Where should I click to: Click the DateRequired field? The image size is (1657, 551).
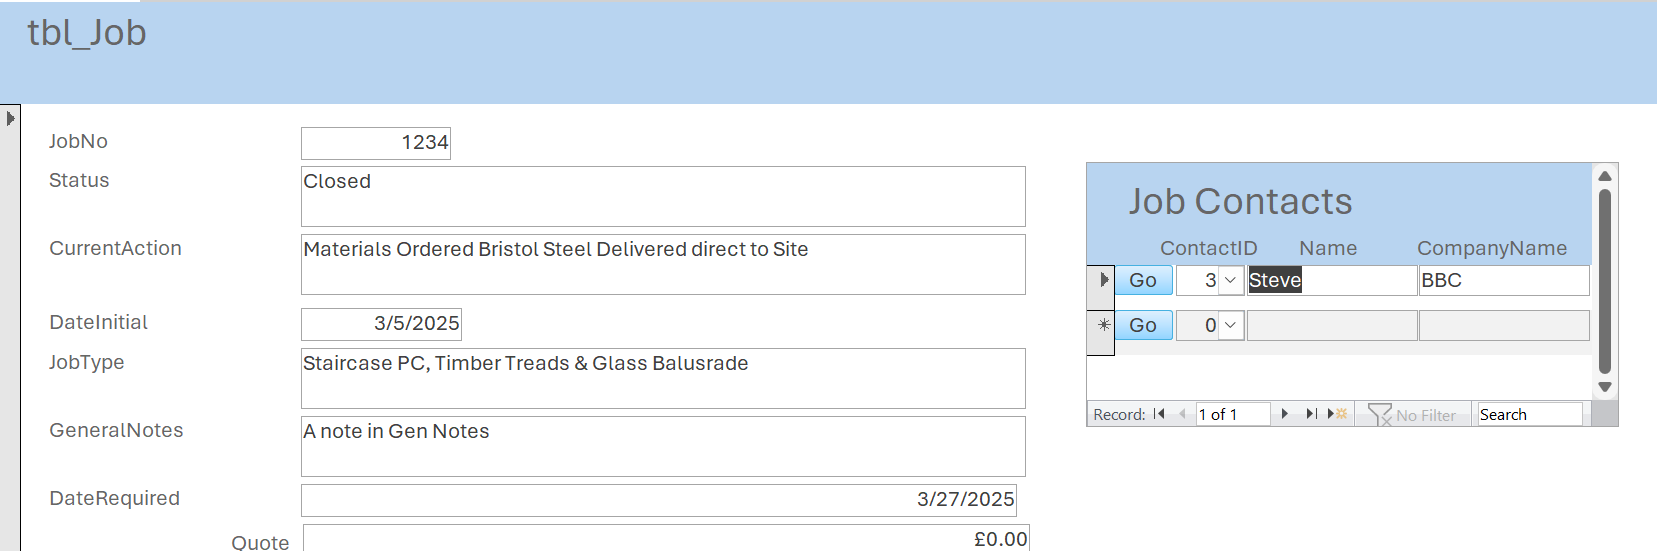658,500
